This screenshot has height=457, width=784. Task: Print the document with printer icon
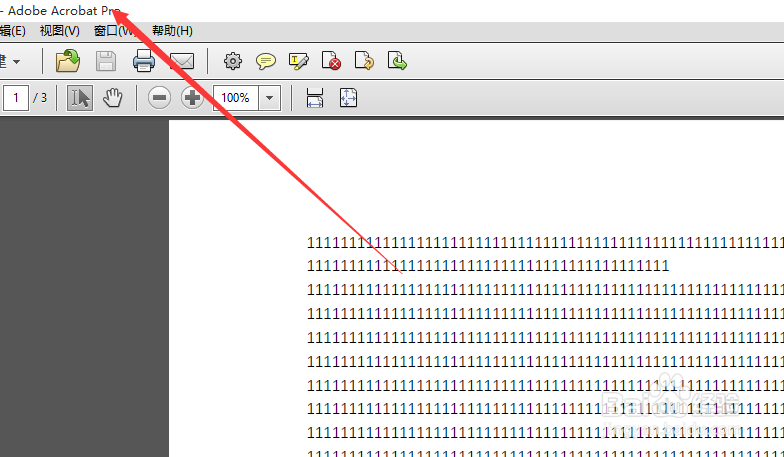[x=144, y=61]
